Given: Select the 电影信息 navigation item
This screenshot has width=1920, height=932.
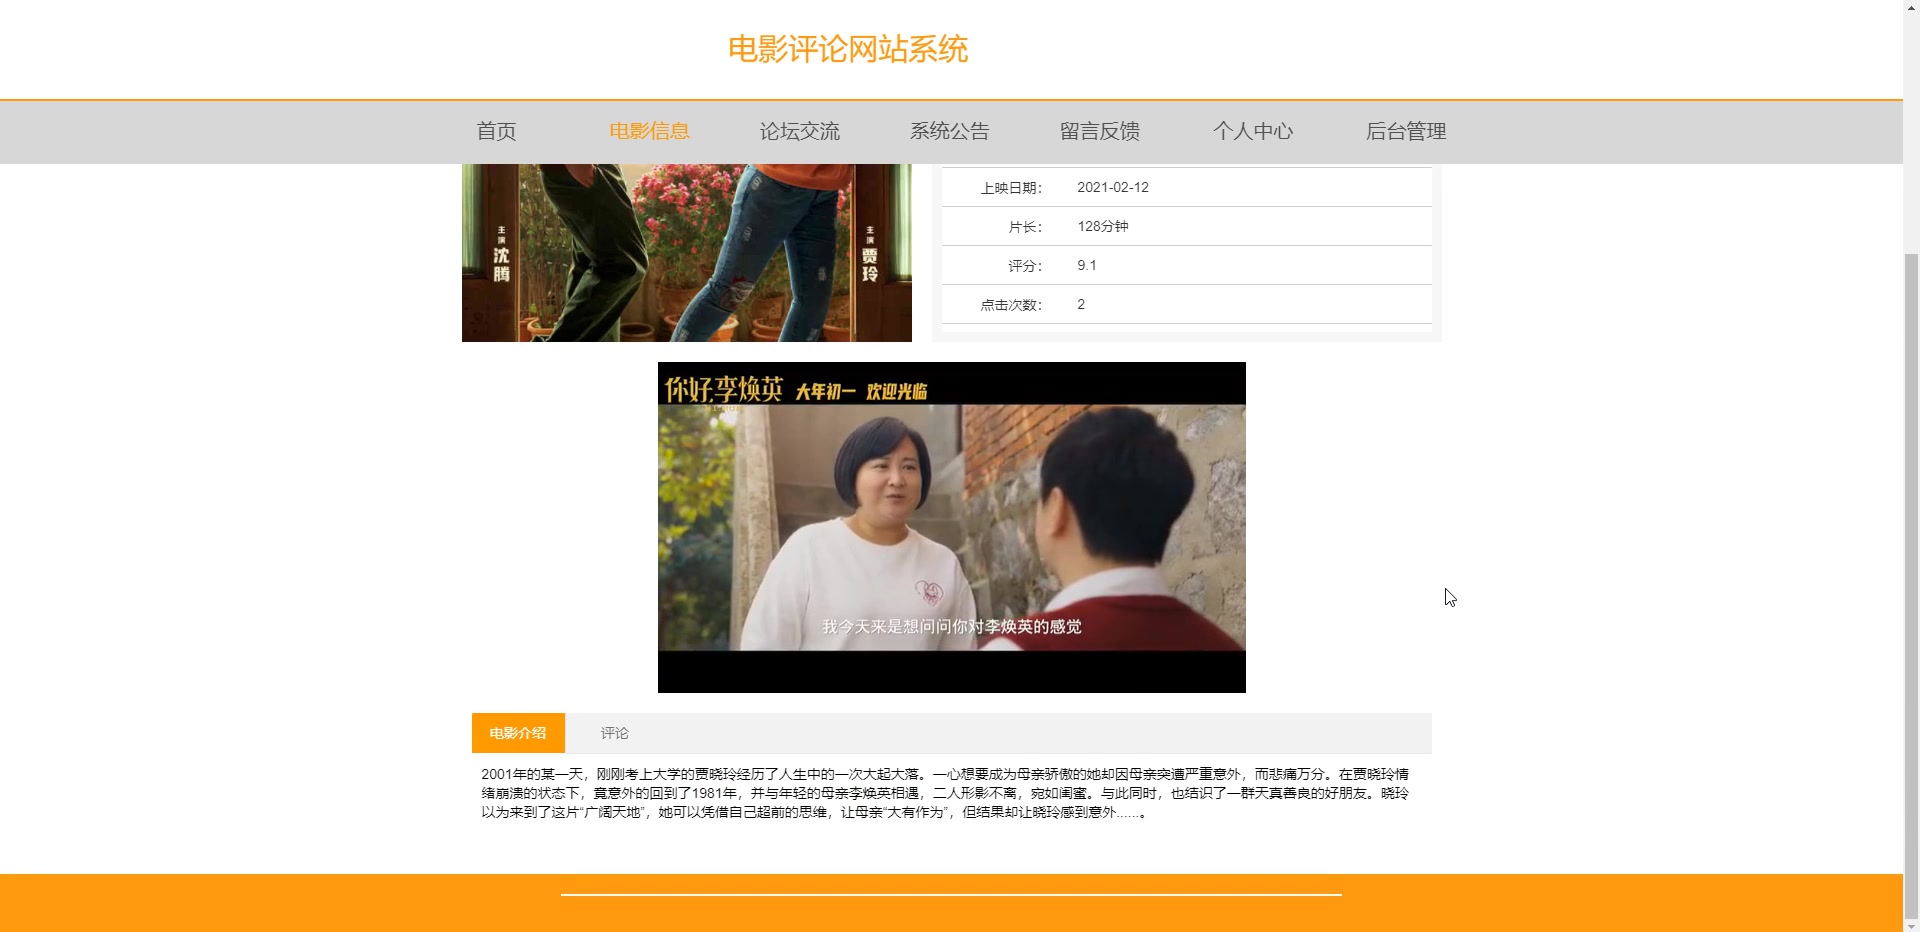Looking at the screenshot, I should click(x=649, y=131).
